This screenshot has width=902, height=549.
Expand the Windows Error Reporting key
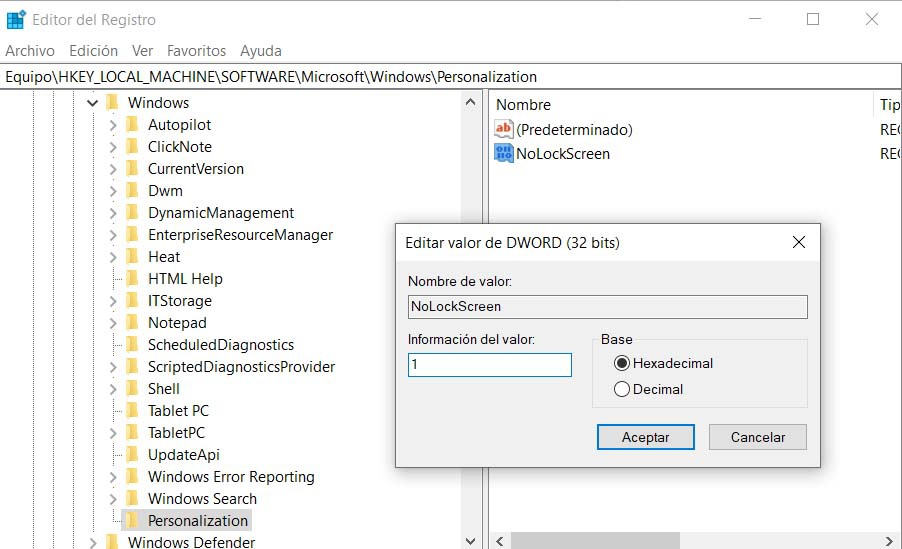[x=113, y=477]
